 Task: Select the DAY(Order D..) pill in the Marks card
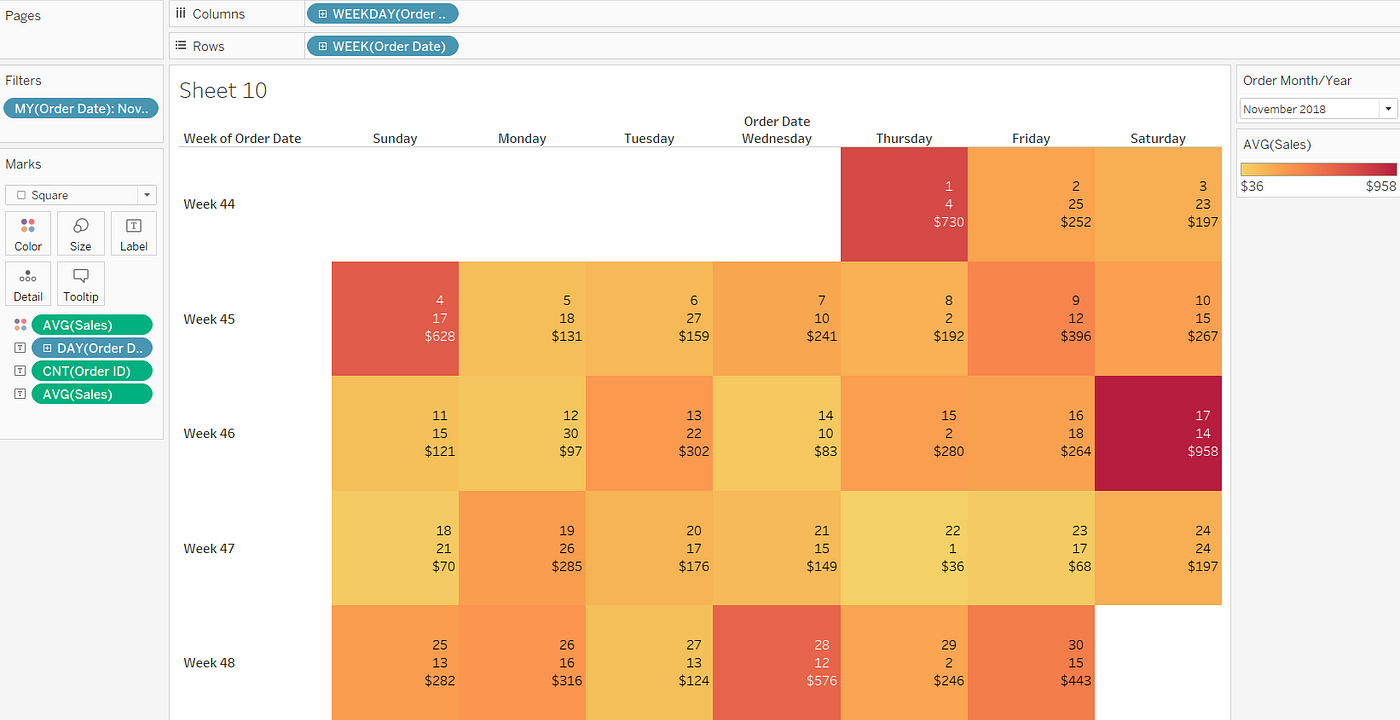coord(92,347)
